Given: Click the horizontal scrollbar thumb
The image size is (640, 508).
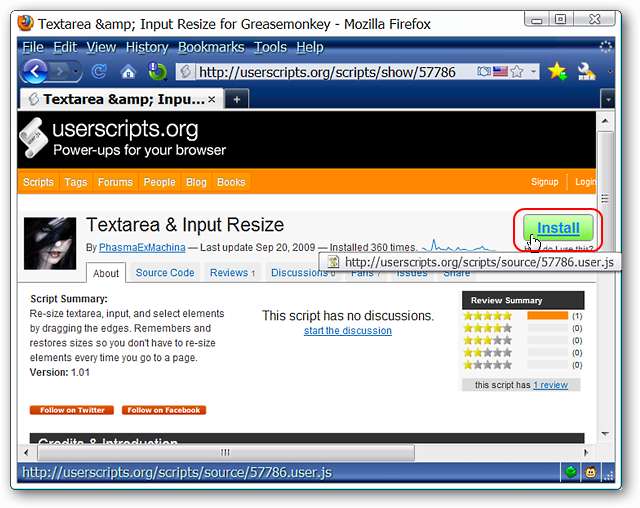Looking at the screenshot, I should point(226,452).
